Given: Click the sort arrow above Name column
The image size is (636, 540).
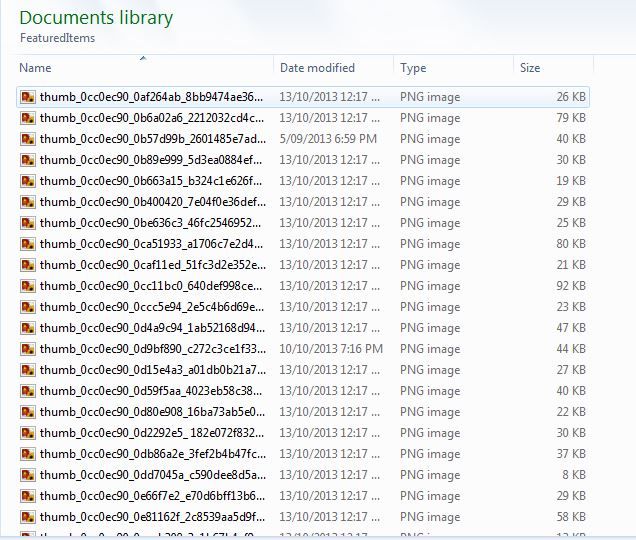Looking at the screenshot, I should point(143,58).
